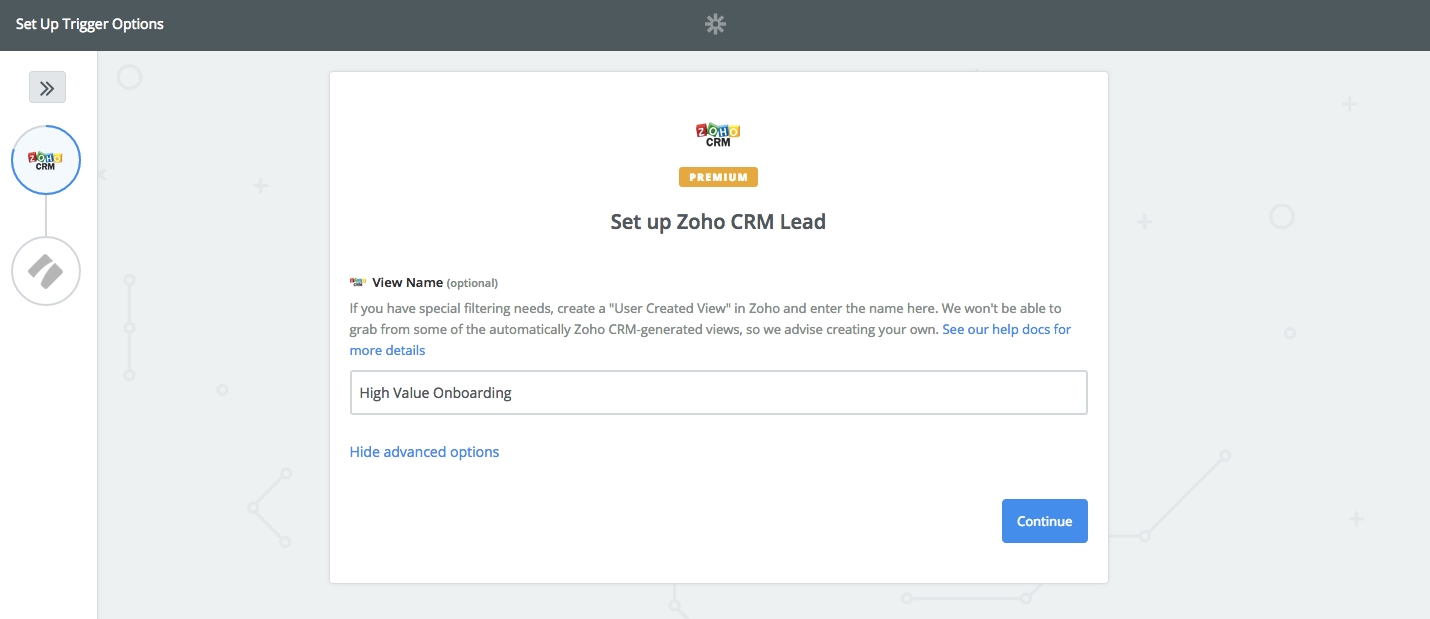The image size is (1430, 619).
Task: Click the connector line between sidebar steps
Action: [46, 216]
